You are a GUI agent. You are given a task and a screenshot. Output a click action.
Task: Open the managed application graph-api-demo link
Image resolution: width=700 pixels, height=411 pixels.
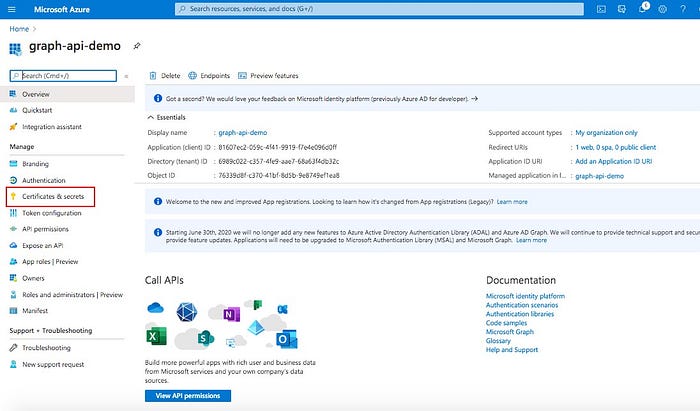(600, 176)
